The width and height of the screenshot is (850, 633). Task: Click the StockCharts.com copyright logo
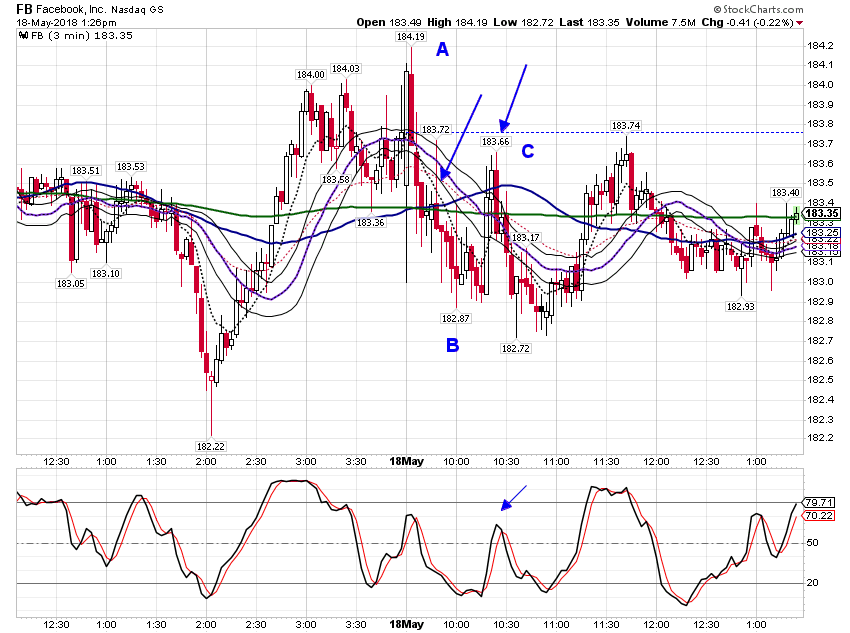click(758, 9)
